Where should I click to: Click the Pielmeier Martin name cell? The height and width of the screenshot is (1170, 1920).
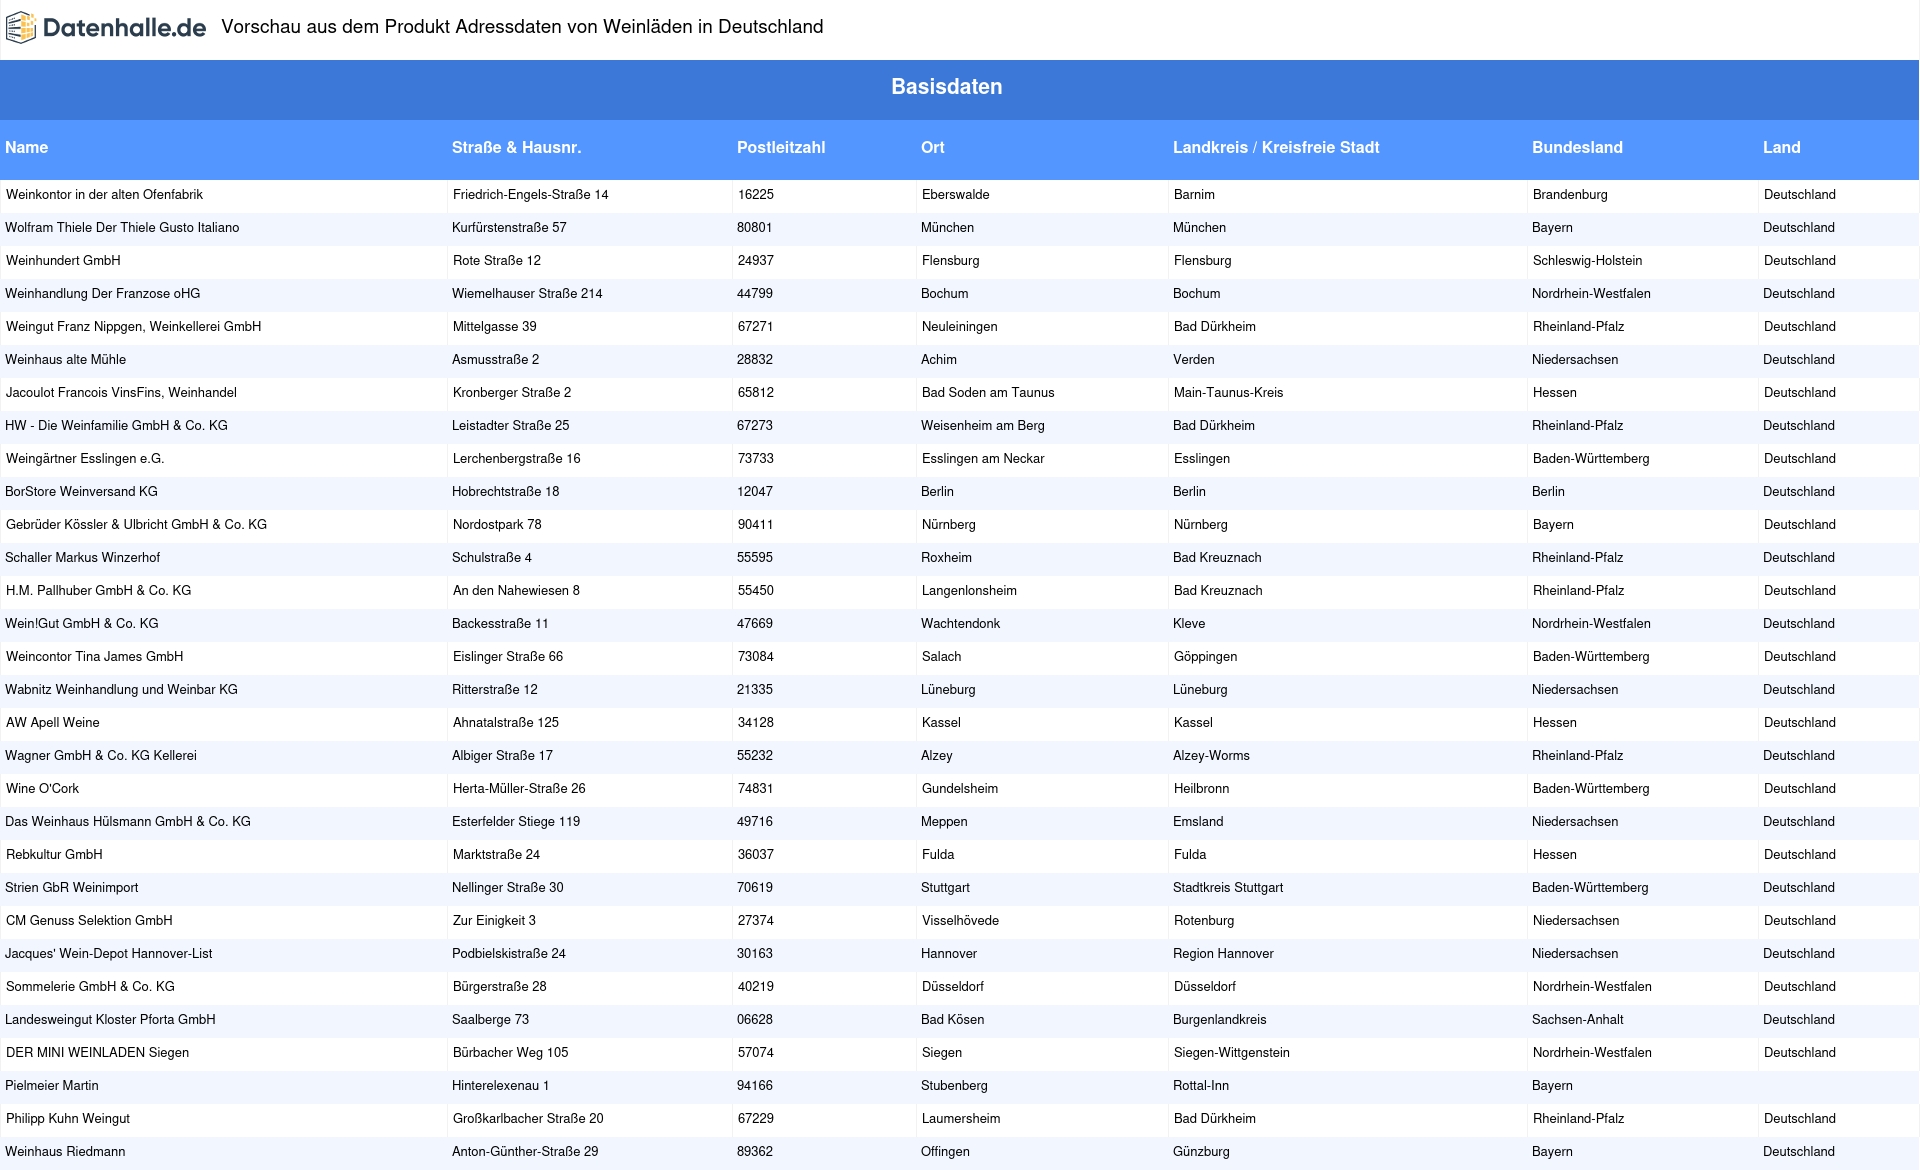(52, 1086)
